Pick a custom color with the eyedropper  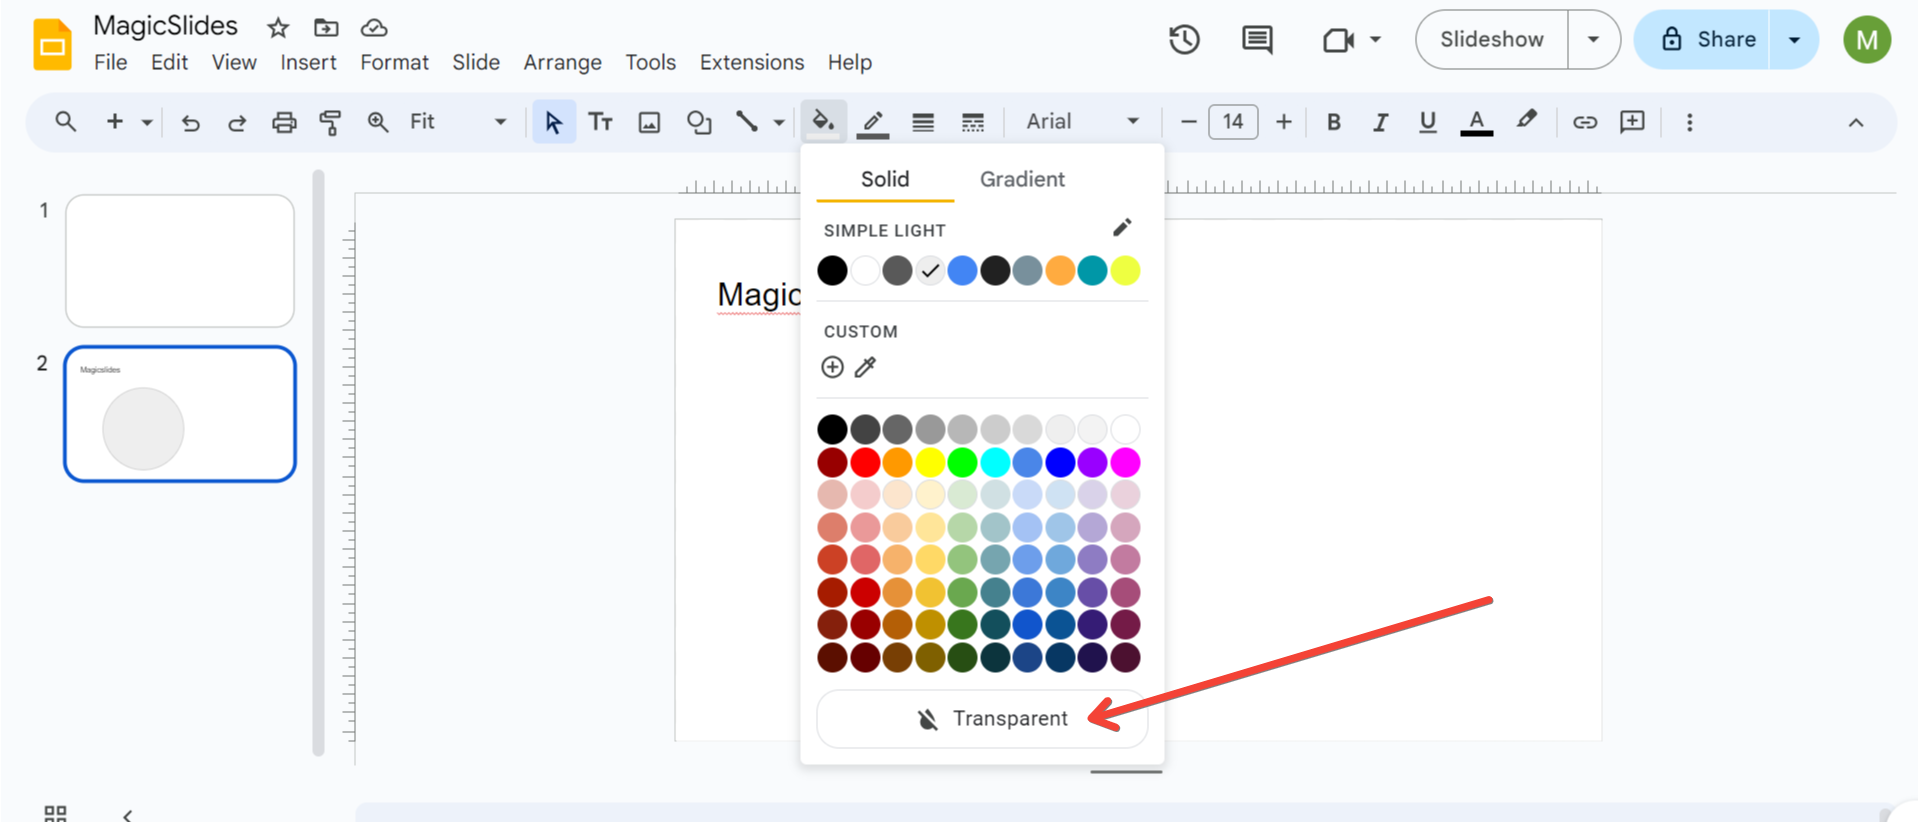865,367
